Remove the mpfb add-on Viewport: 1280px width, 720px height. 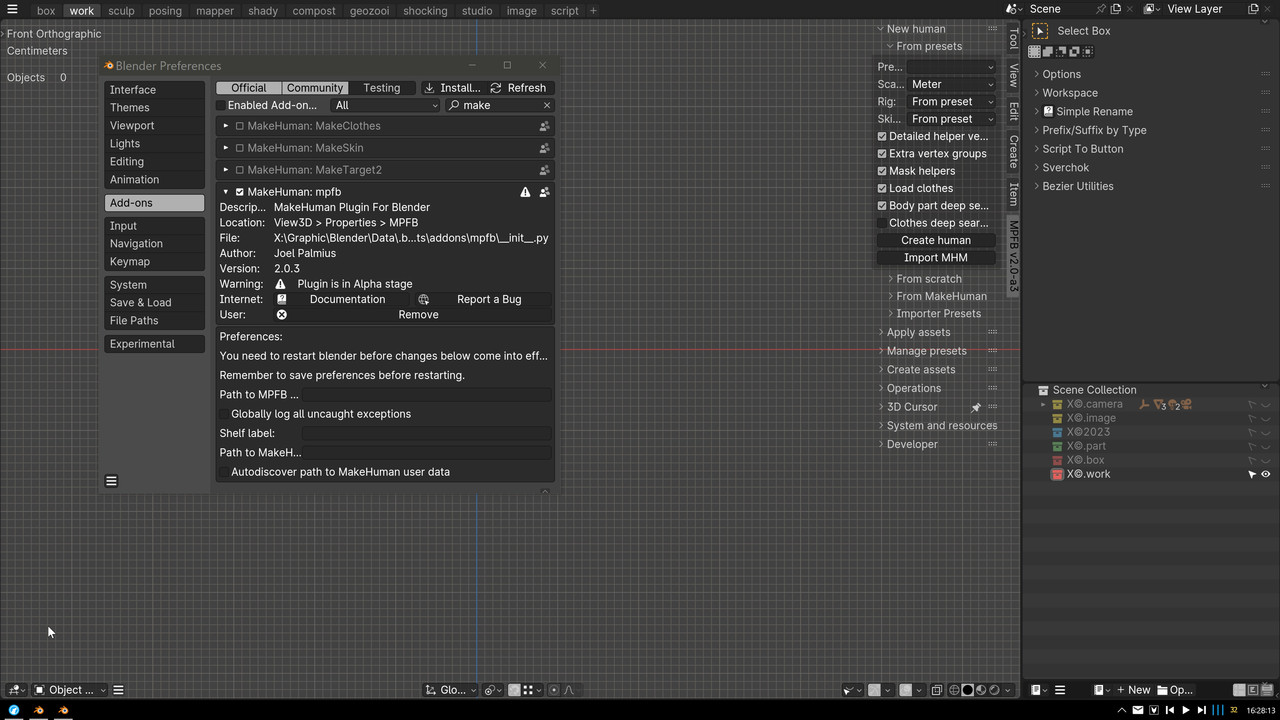coord(412,315)
